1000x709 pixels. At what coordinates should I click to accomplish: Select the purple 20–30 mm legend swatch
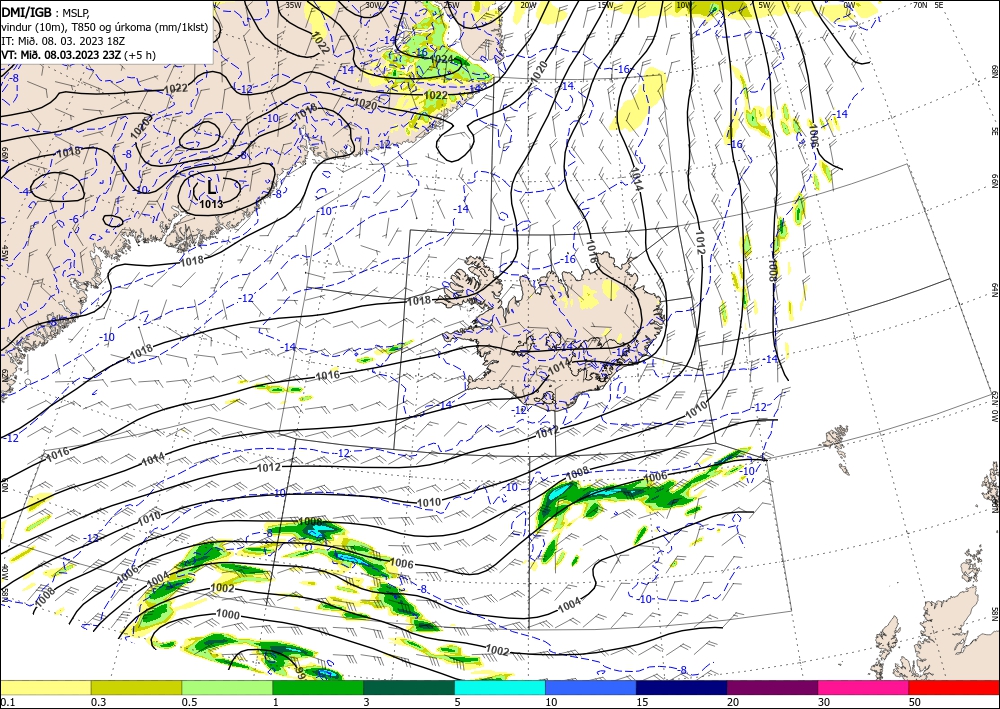point(772,687)
